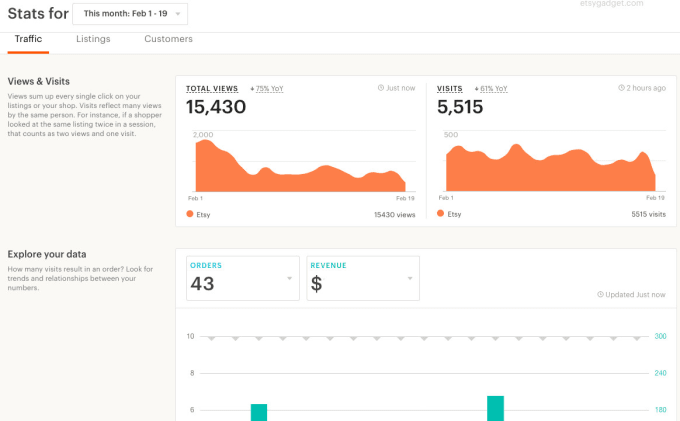Click the right teal bar in orders chart
The height and width of the screenshot is (421, 680).
[x=495, y=408]
